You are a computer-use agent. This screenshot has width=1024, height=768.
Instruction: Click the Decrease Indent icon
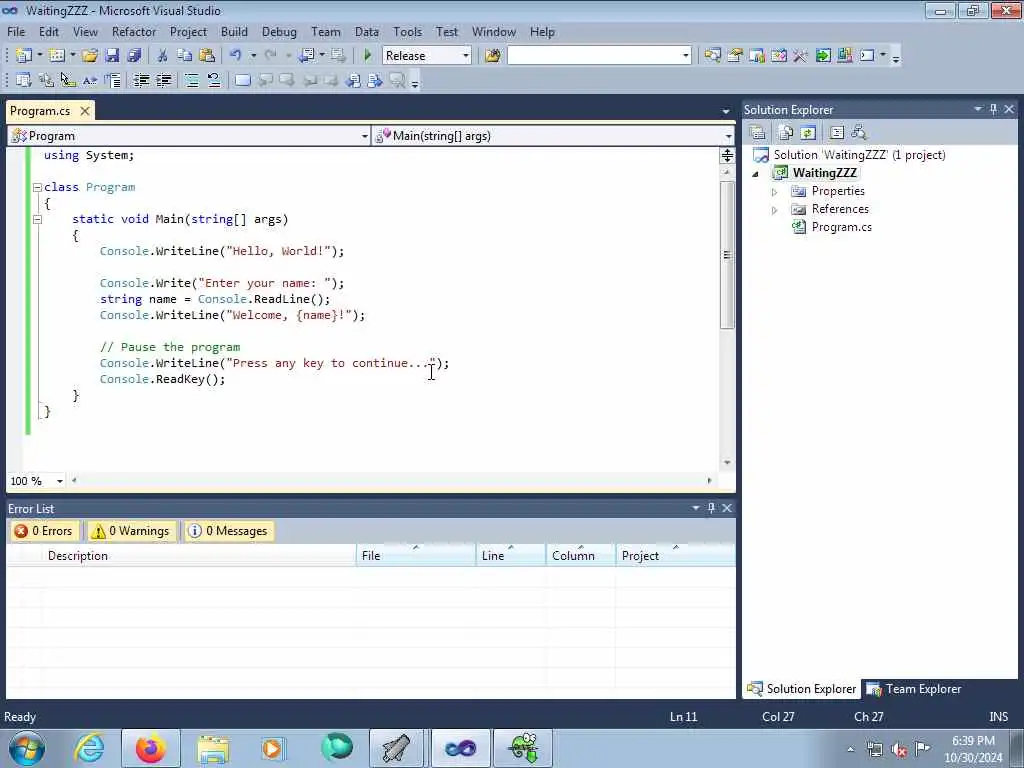pyautogui.click(x=141, y=80)
